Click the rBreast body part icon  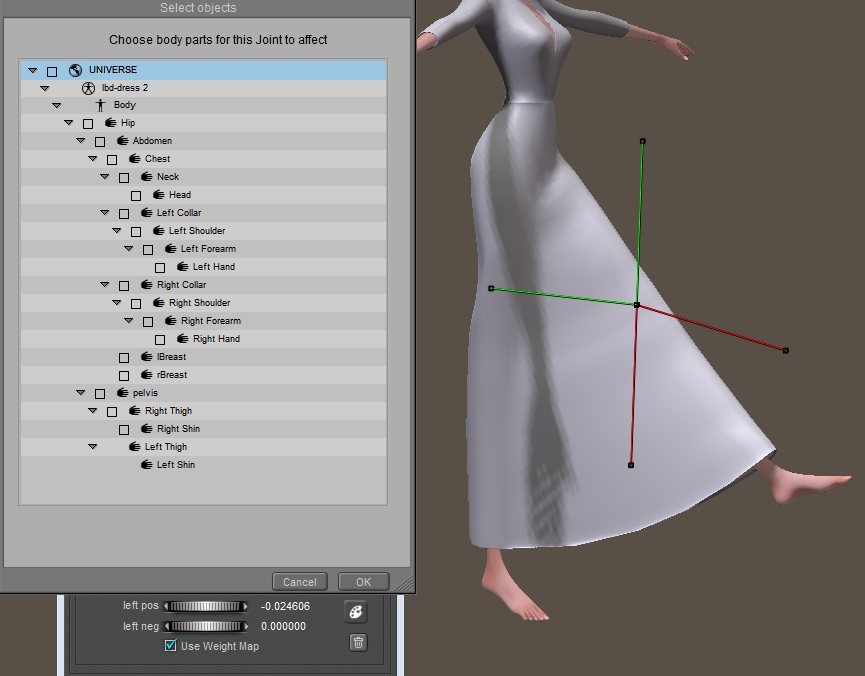(146, 375)
